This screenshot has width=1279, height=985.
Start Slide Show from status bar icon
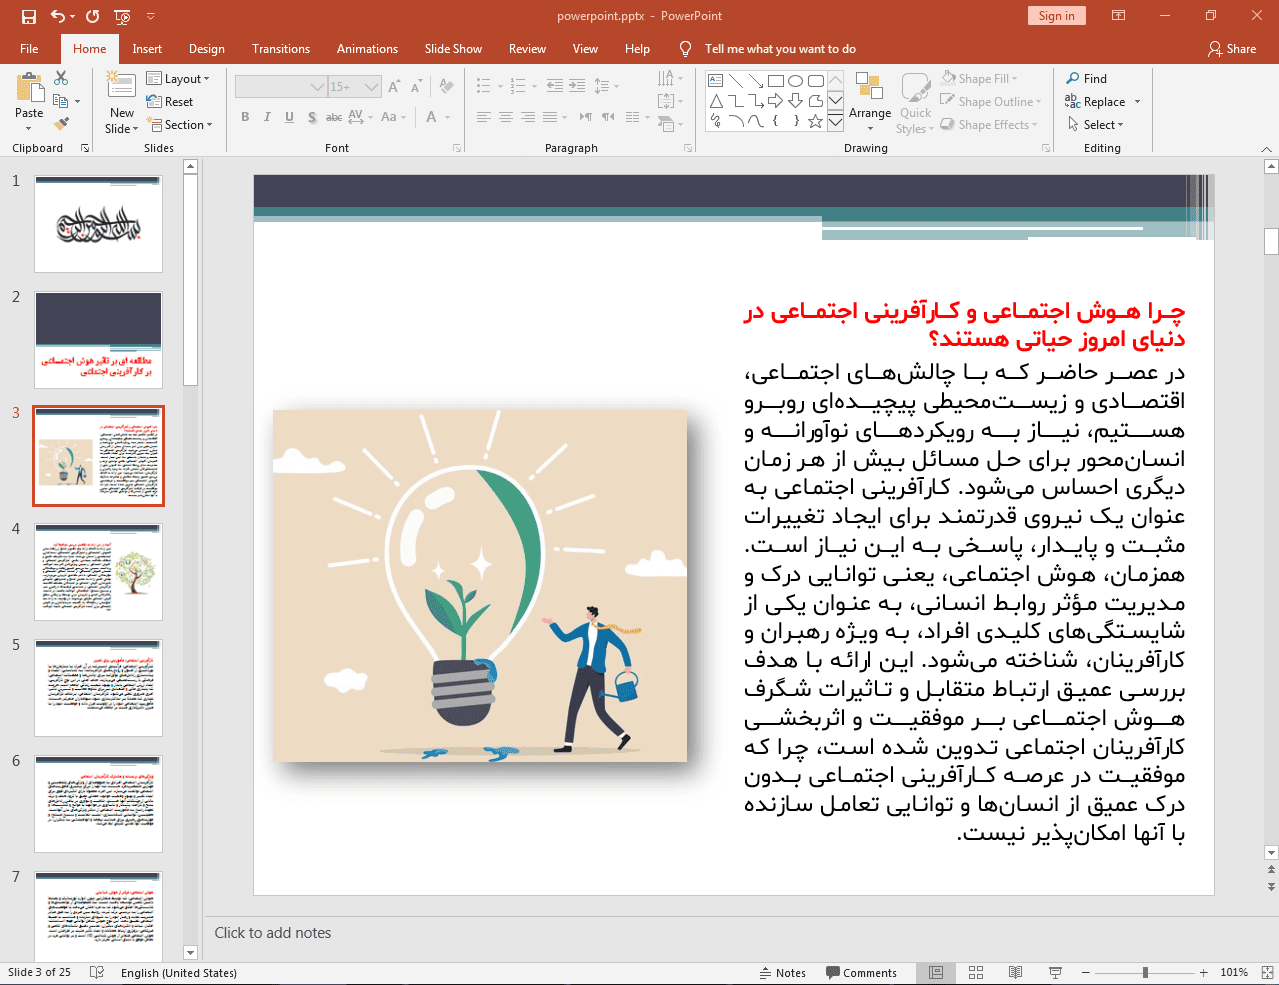coord(1055,972)
